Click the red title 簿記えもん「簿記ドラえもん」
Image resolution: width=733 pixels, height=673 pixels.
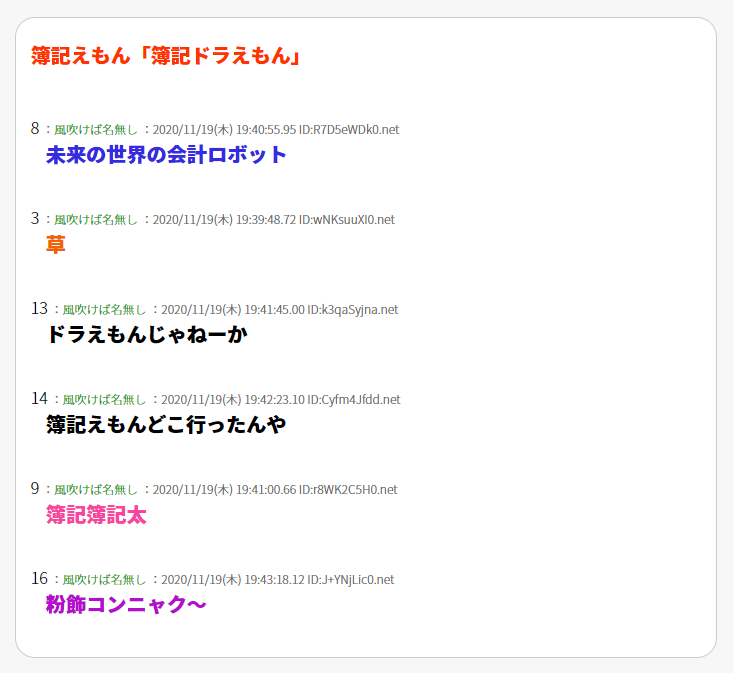pyautogui.click(x=166, y=56)
